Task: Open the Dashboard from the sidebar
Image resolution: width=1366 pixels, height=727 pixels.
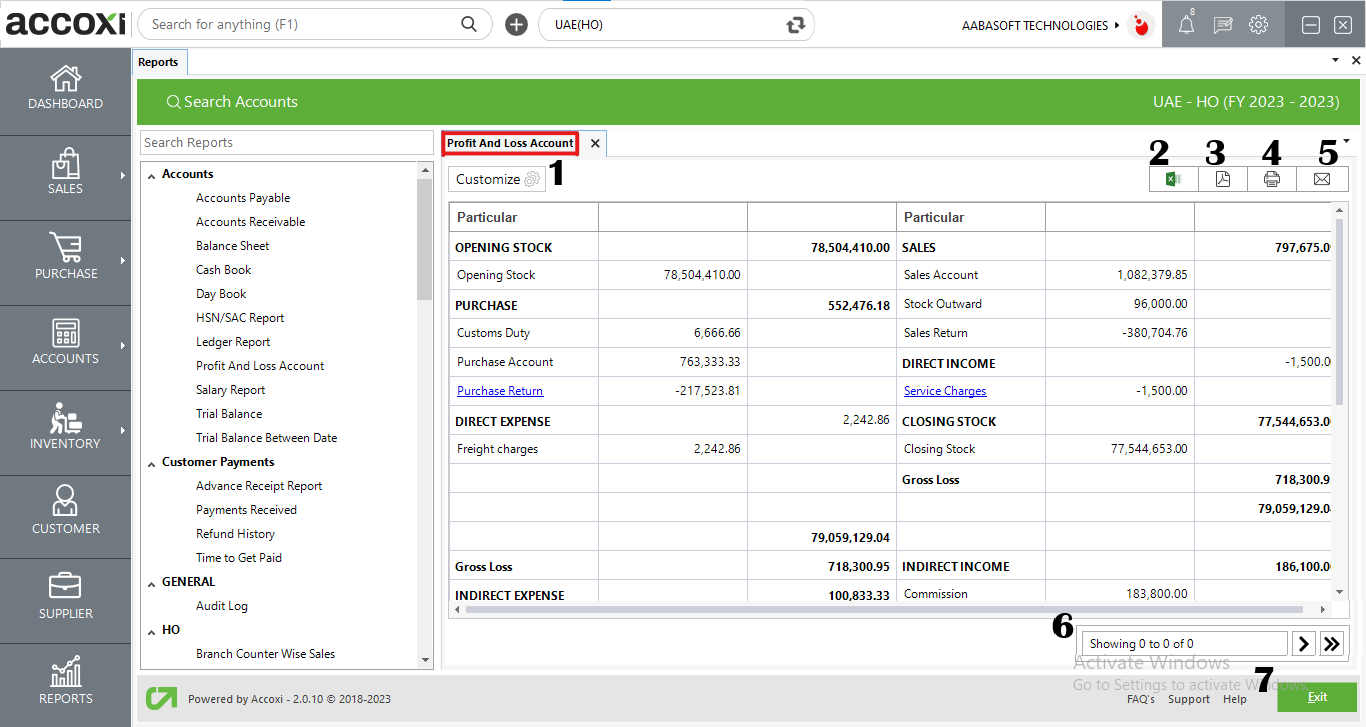Action: point(65,90)
